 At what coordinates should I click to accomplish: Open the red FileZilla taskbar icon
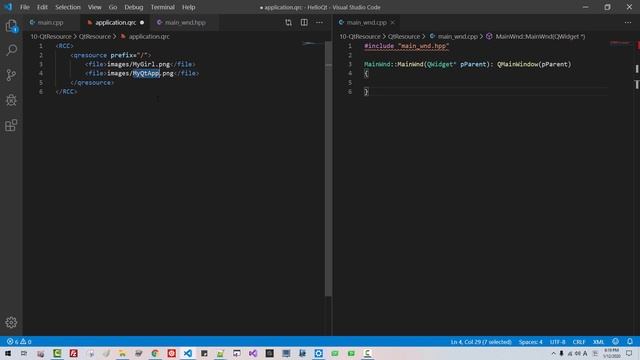(x=73, y=353)
